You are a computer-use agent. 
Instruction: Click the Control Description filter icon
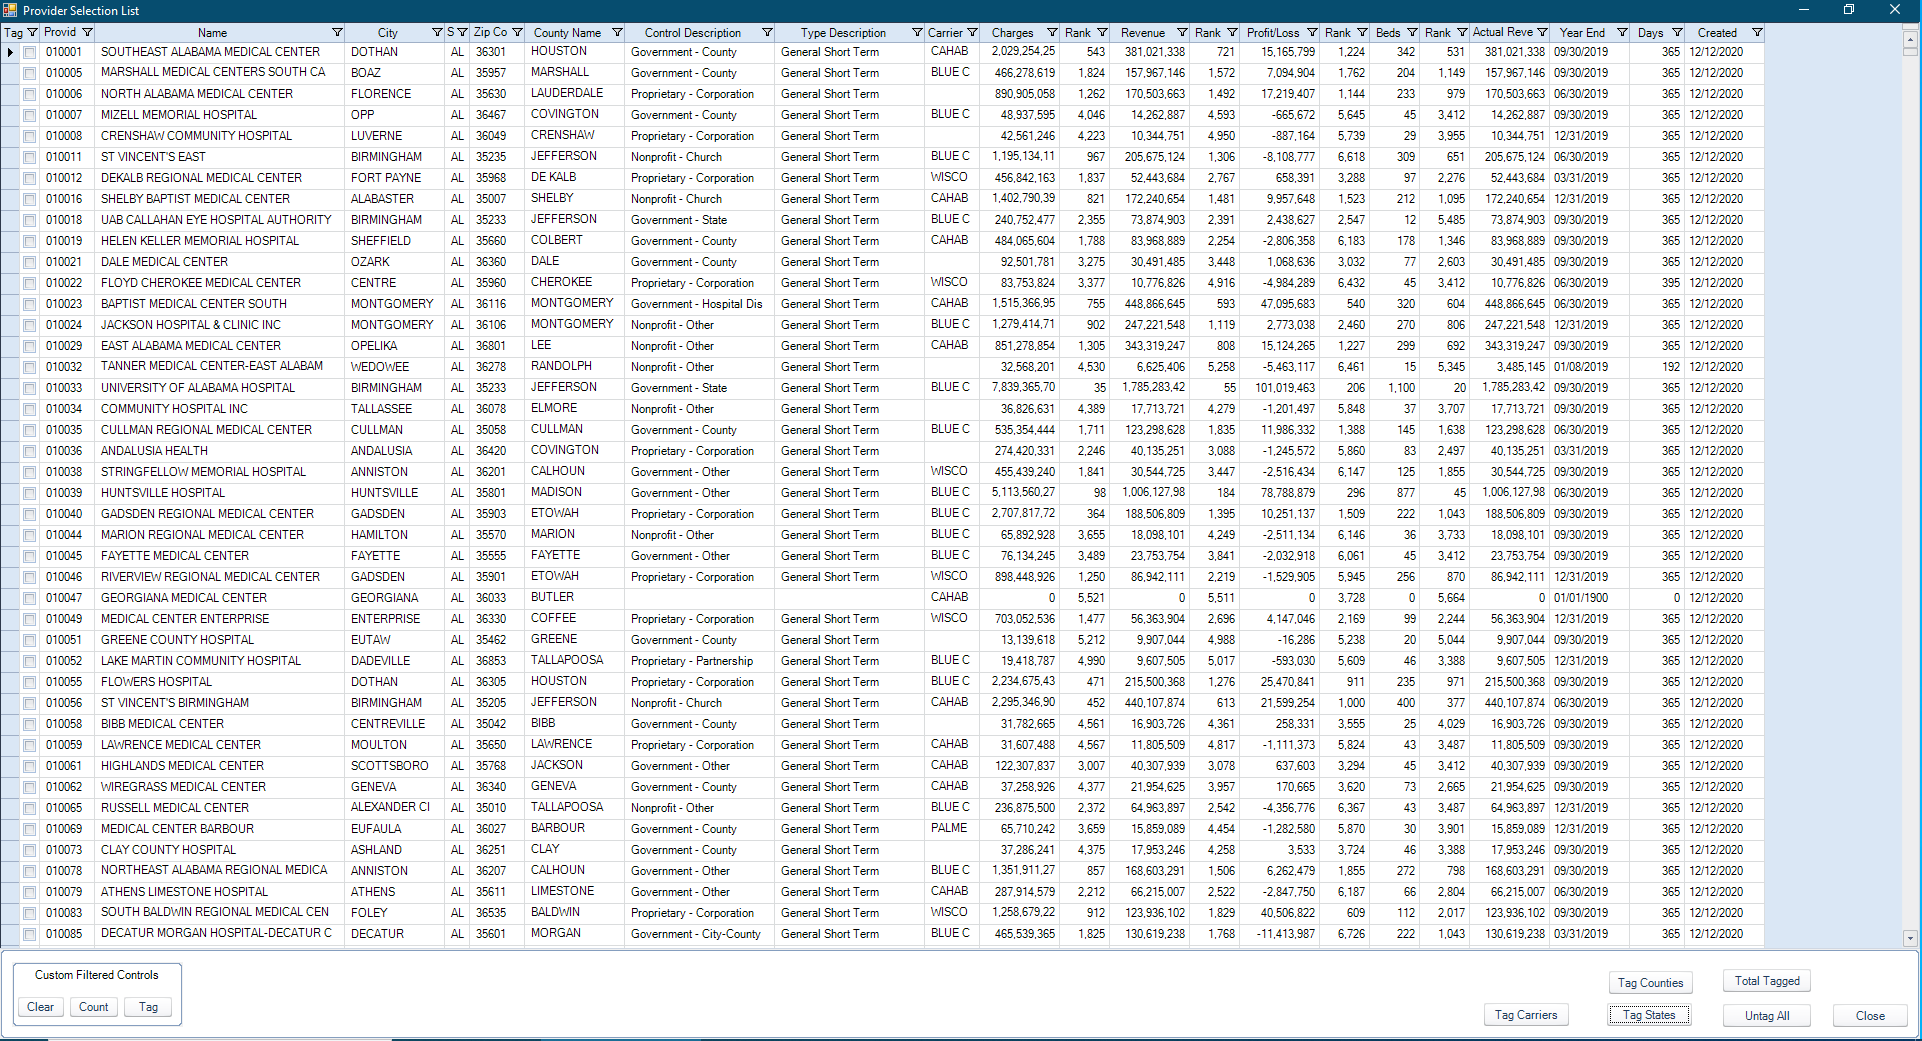point(767,32)
